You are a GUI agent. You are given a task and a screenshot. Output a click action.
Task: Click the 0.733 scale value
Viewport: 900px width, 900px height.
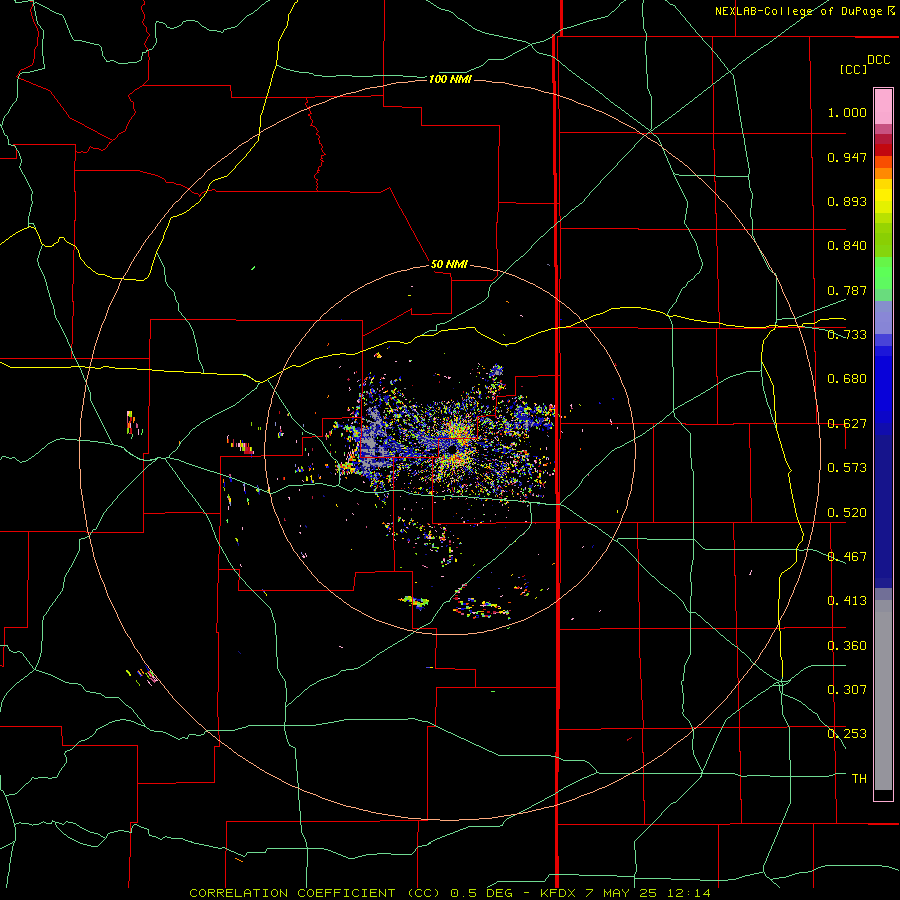[847, 335]
